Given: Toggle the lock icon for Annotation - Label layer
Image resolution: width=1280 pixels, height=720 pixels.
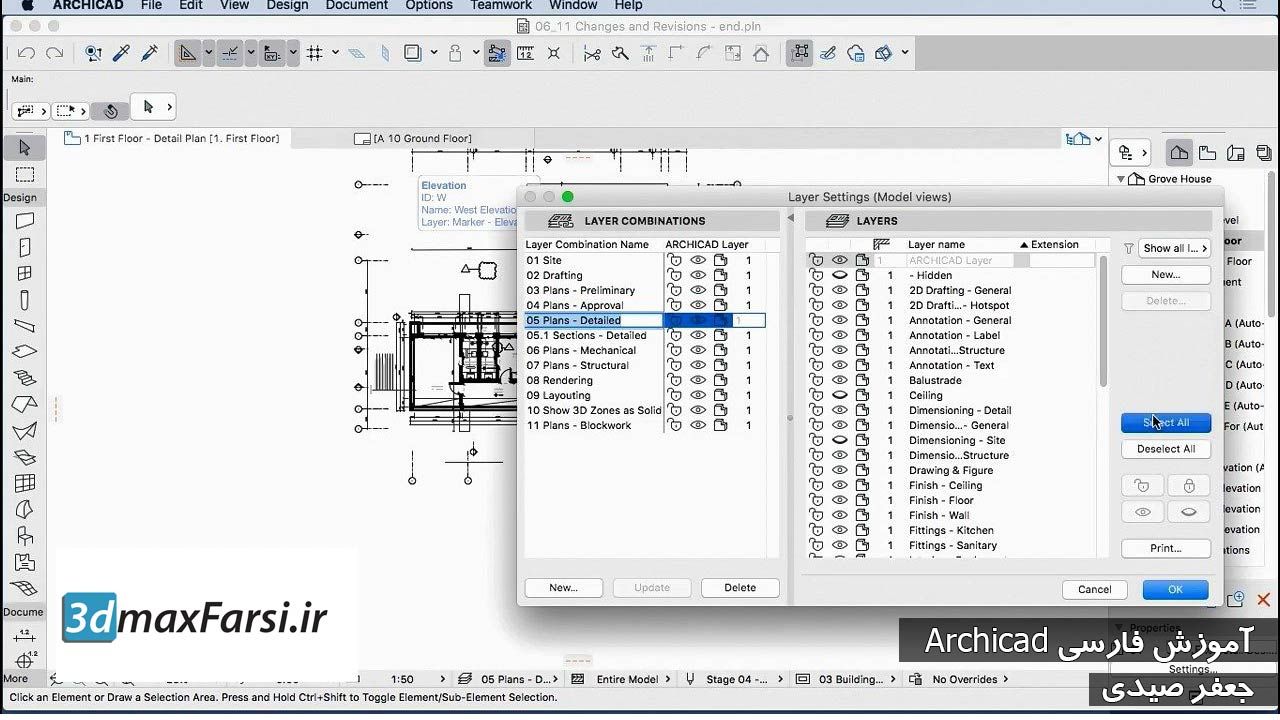Looking at the screenshot, I should pyautogui.click(x=817, y=336).
